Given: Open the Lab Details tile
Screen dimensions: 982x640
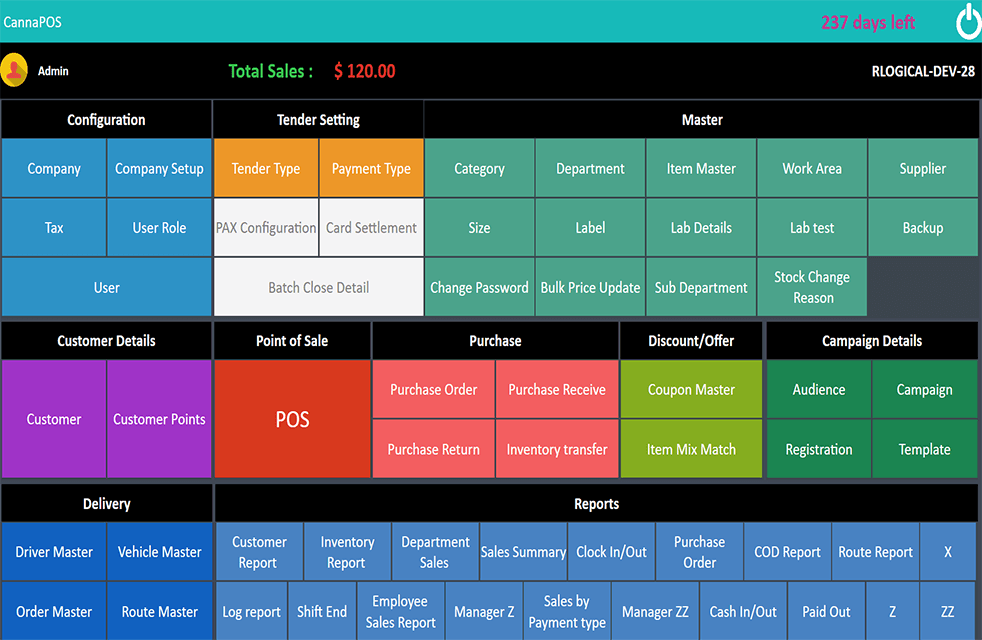Looking at the screenshot, I should click(701, 227).
